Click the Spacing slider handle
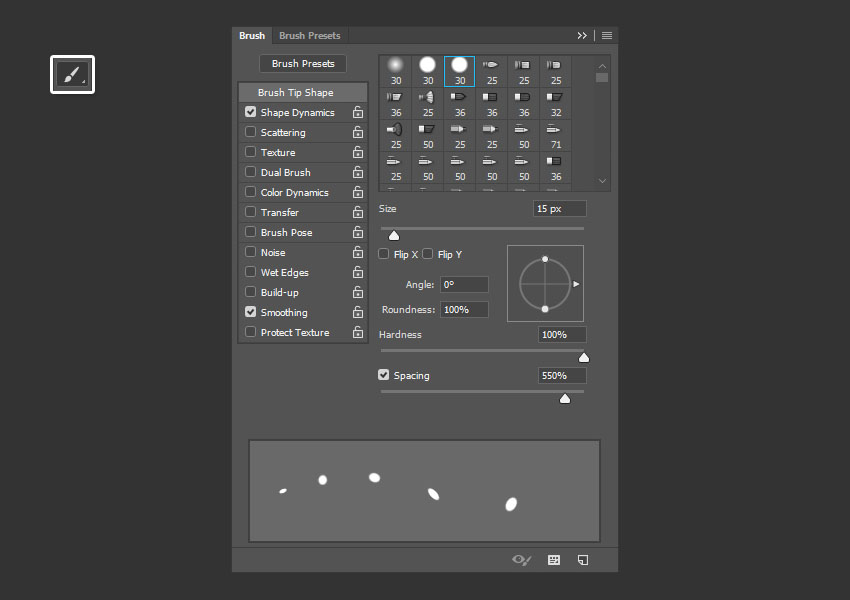This screenshot has width=850, height=600. click(x=565, y=398)
